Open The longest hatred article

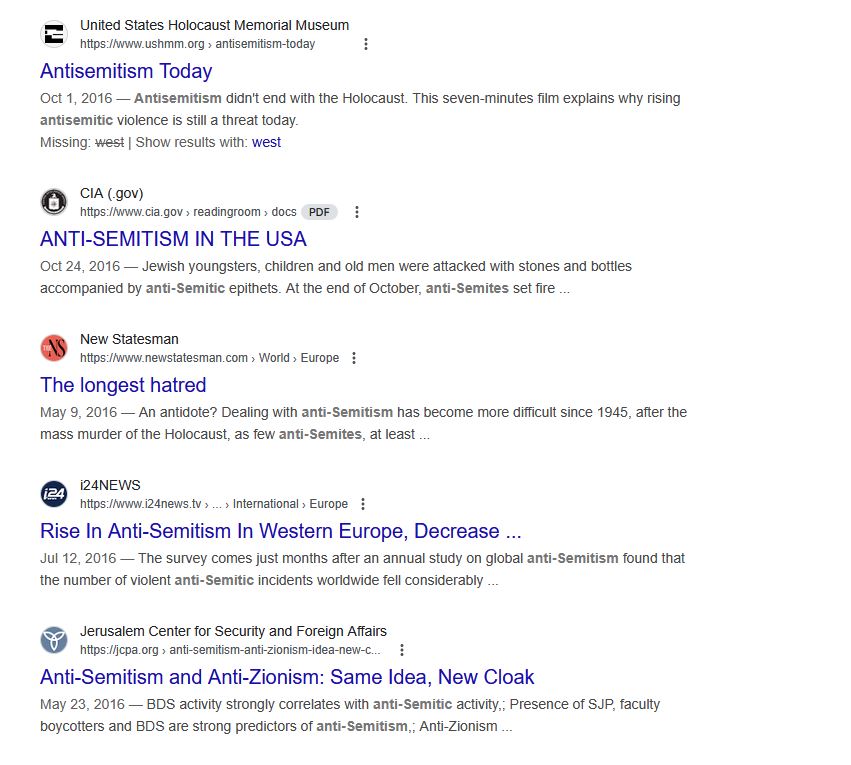click(x=123, y=385)
